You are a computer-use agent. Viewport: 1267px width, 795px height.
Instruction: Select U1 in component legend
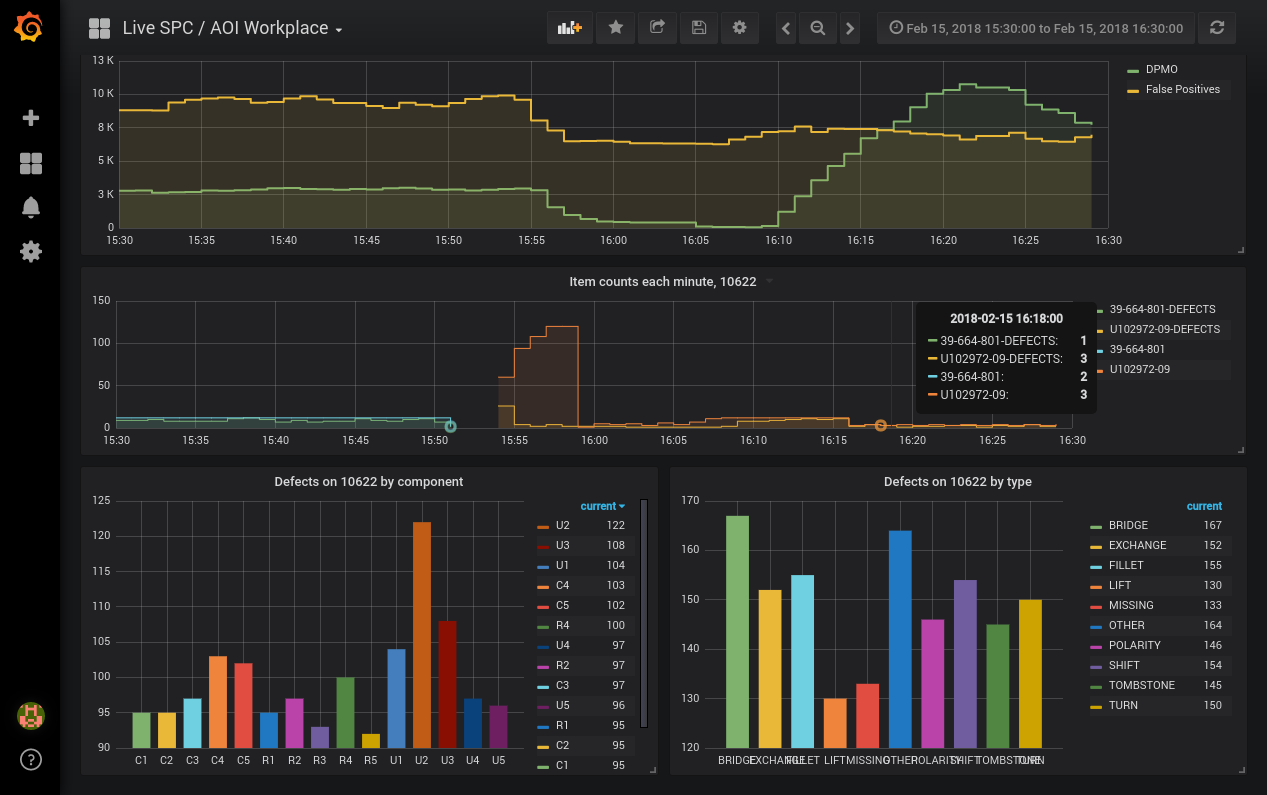562,565
